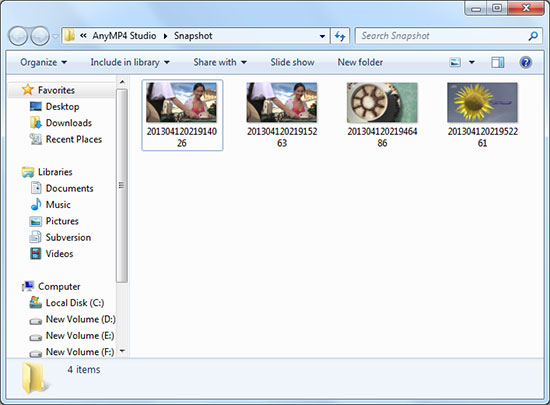
Task: Open the view options dropdown arrow
Action: (x=472, y=62)
